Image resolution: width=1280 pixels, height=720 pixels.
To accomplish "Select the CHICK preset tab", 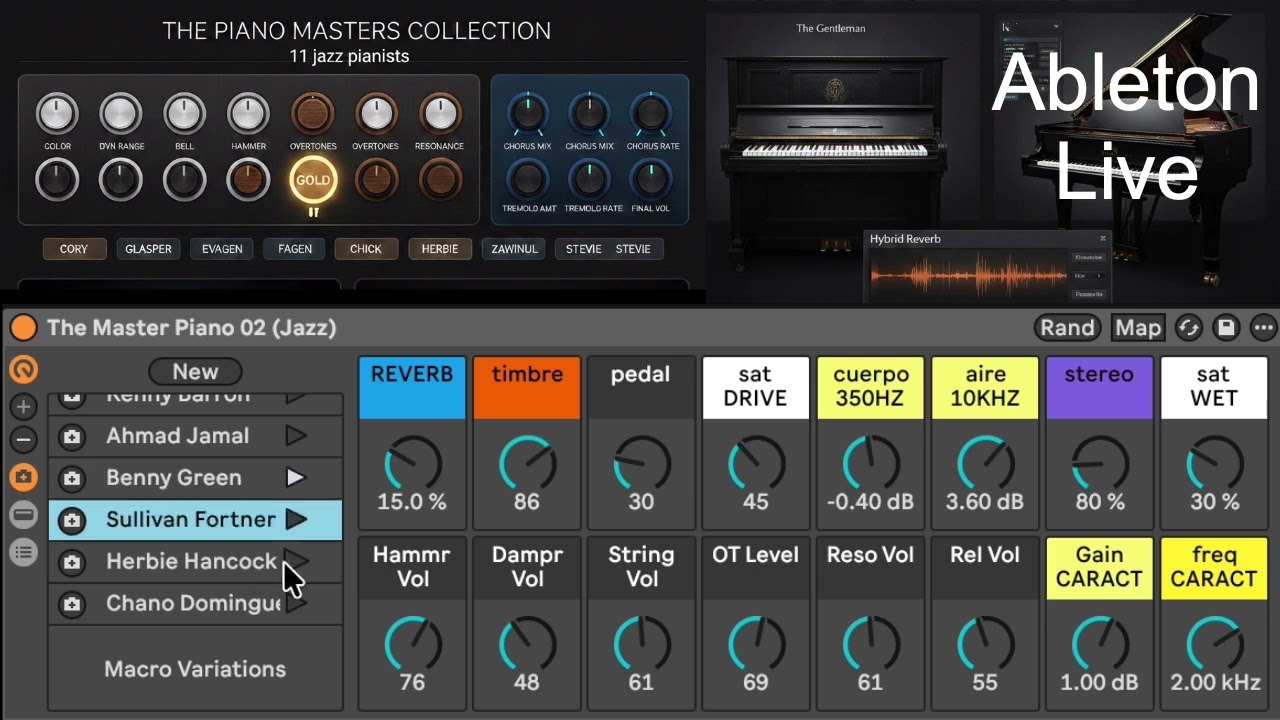I will [366, 249].
